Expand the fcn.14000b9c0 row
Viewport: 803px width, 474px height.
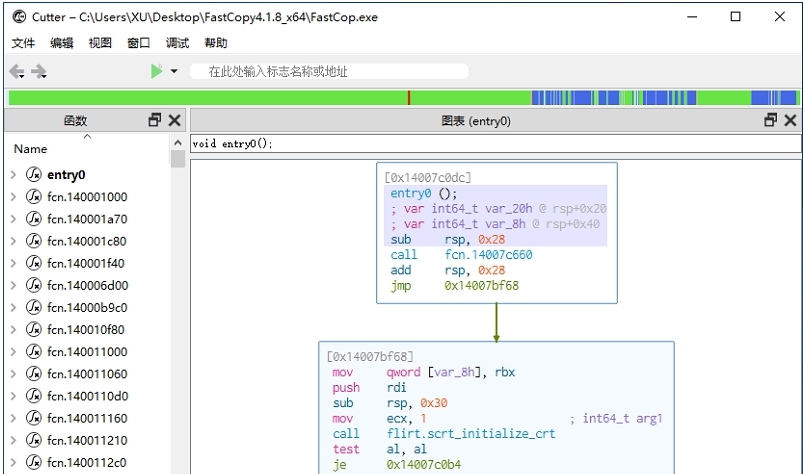point(14,308)
